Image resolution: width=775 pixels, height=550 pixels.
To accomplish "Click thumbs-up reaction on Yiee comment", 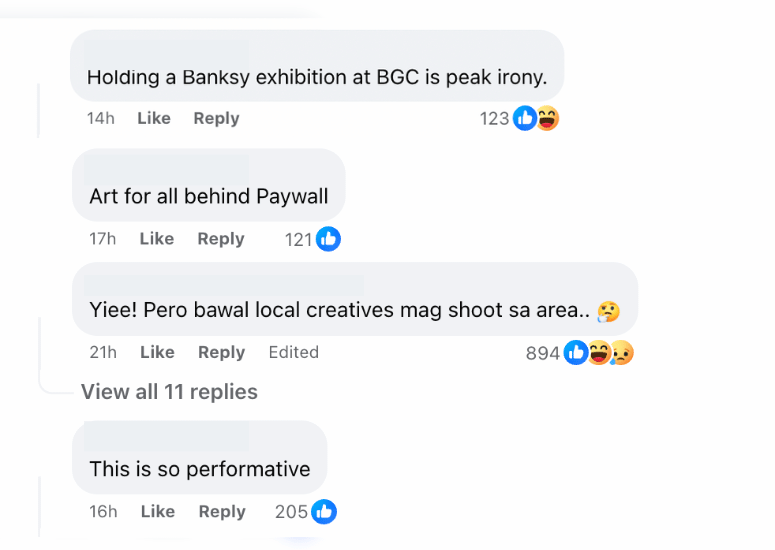I will [576, 353].
